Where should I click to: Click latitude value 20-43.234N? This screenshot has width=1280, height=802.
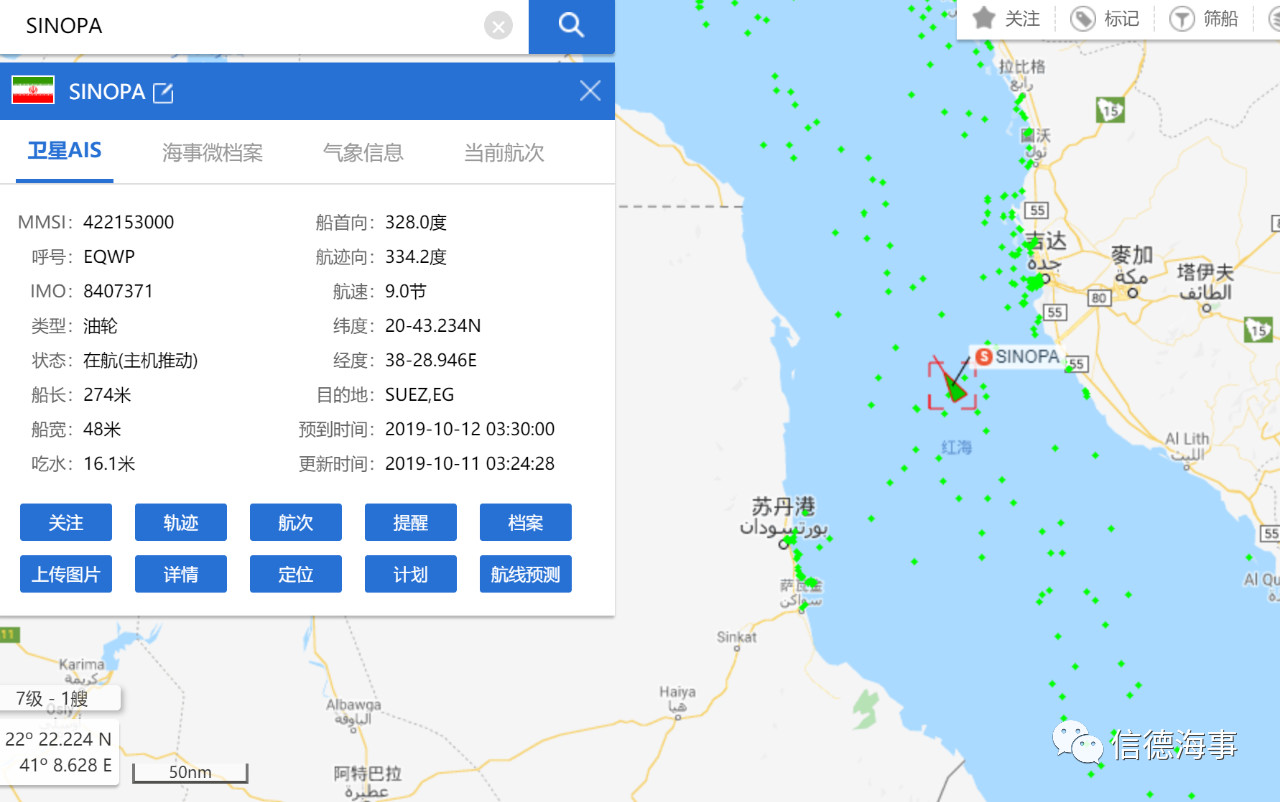pos(433,326)
